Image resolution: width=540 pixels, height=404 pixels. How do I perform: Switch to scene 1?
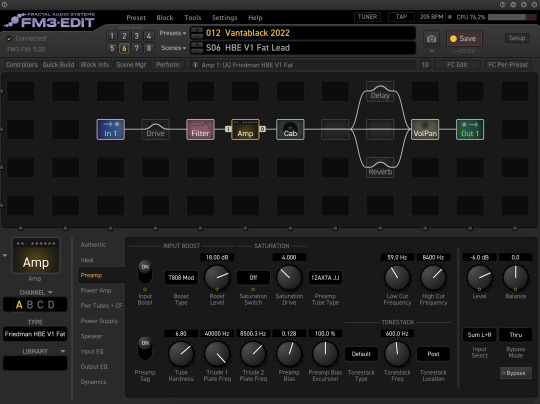click(x=112, y=36)
